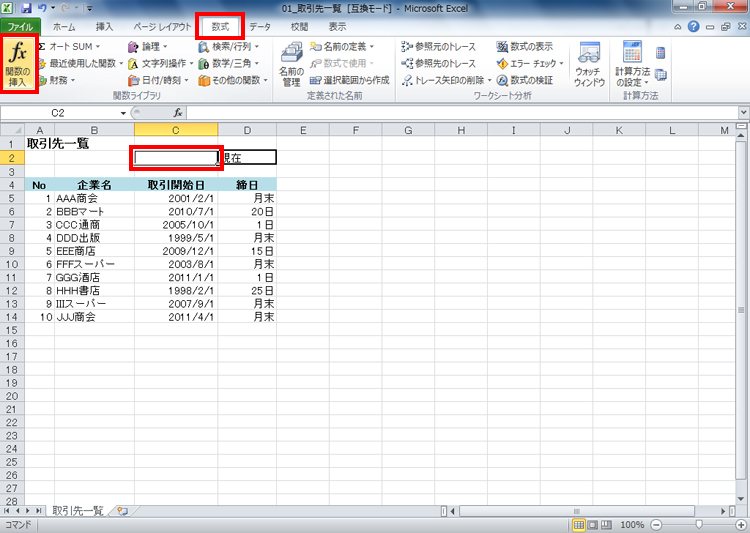Click Create from Selection (選択範囲から作成)
Screen dimensions: 750x533
(x=350, y=80)
